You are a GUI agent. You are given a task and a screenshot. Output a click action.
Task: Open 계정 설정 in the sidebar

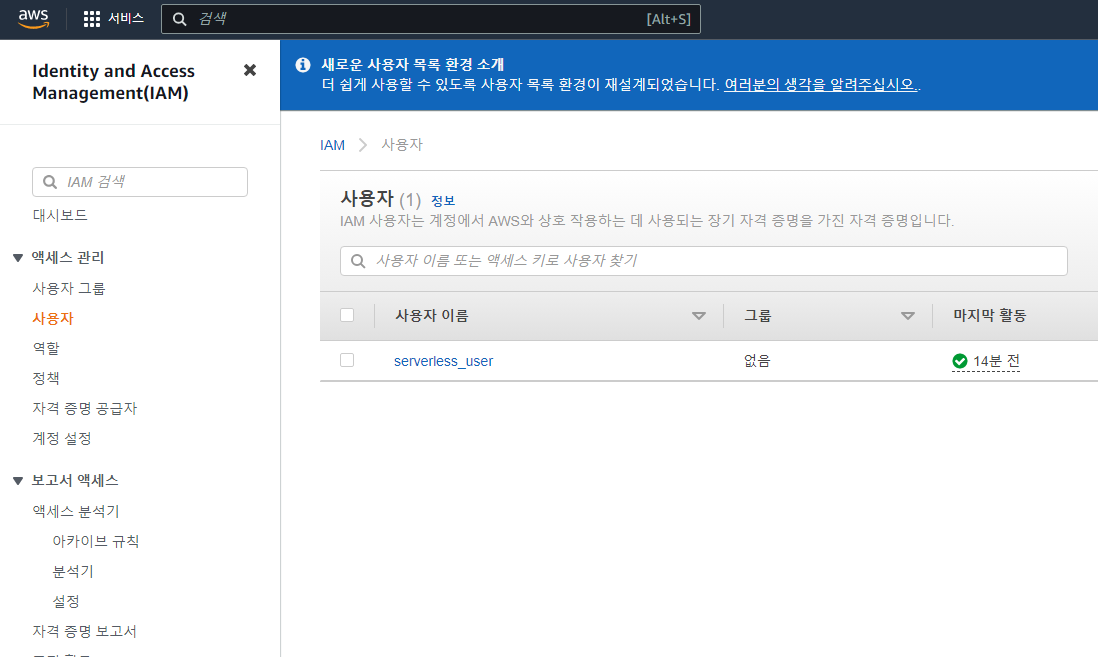[62, 438]
